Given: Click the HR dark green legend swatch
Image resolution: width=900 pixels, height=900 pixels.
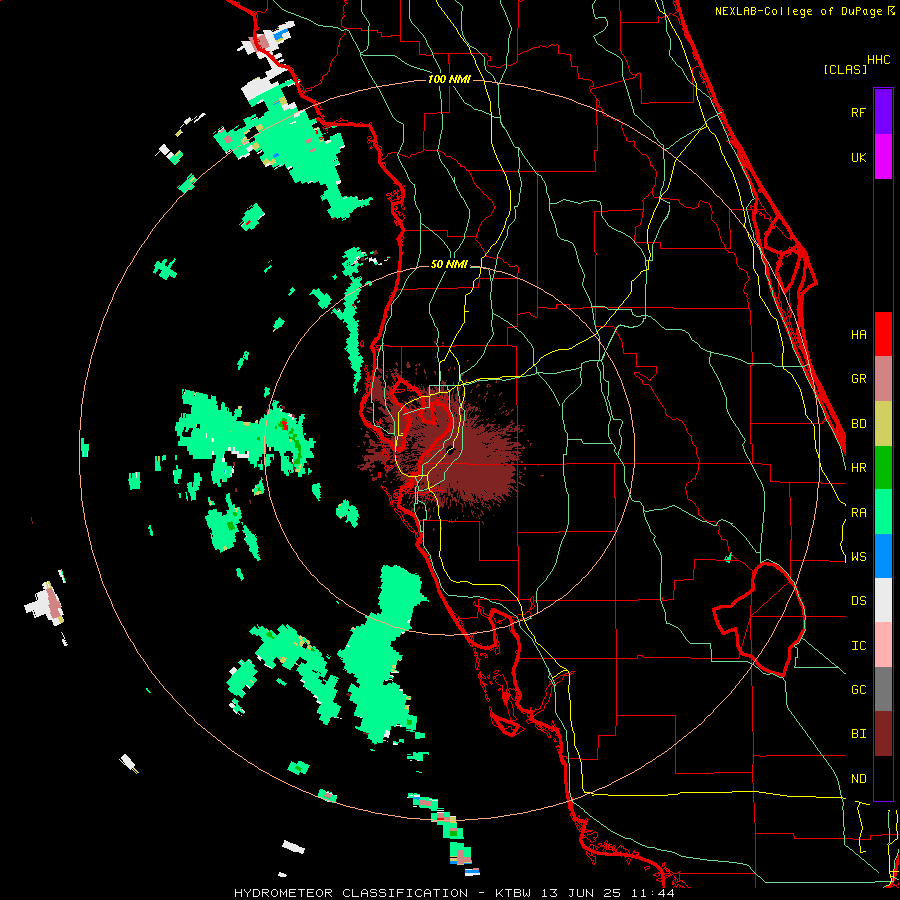Looking at the screenshot, I should click(x=883, y=468).
